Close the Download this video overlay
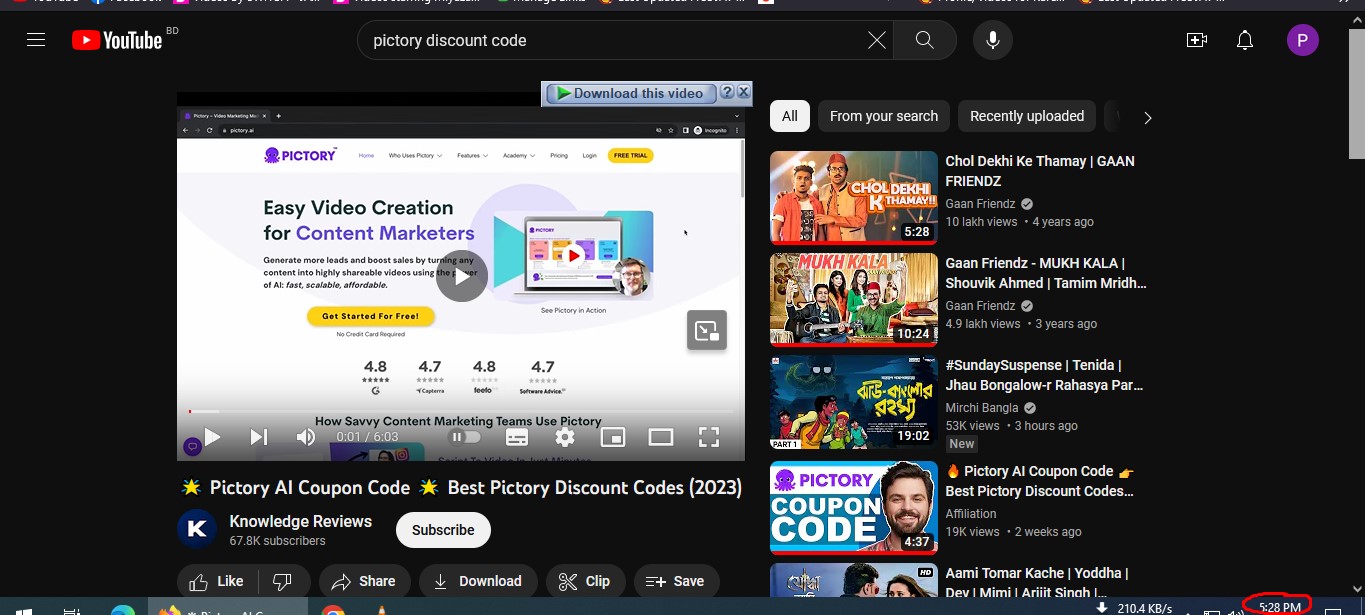1365x615 pixels. click(x=744, y=92)
